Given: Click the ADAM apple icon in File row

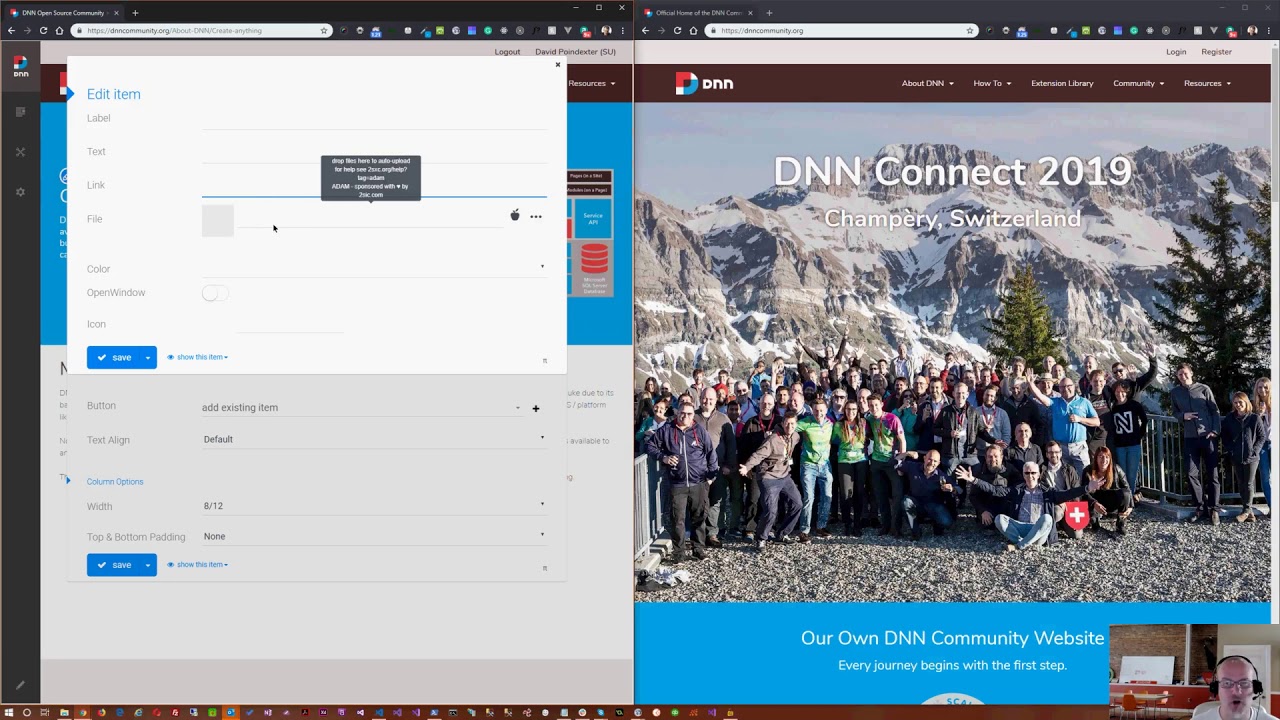Looking at the screenshot, I should pyautogui.click(x=515, y=216).
